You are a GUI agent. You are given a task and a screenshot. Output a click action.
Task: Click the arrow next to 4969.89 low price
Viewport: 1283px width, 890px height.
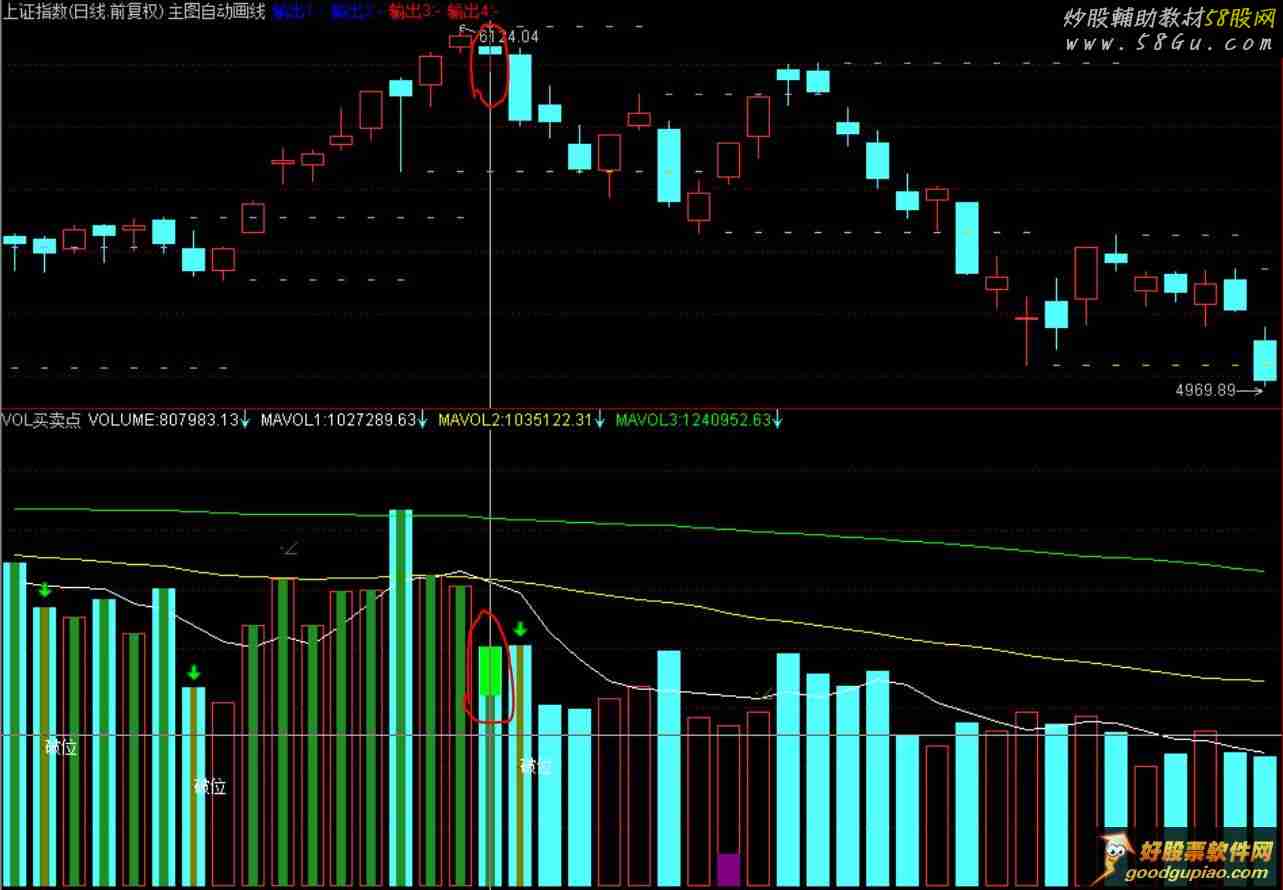coord(1250,391)
